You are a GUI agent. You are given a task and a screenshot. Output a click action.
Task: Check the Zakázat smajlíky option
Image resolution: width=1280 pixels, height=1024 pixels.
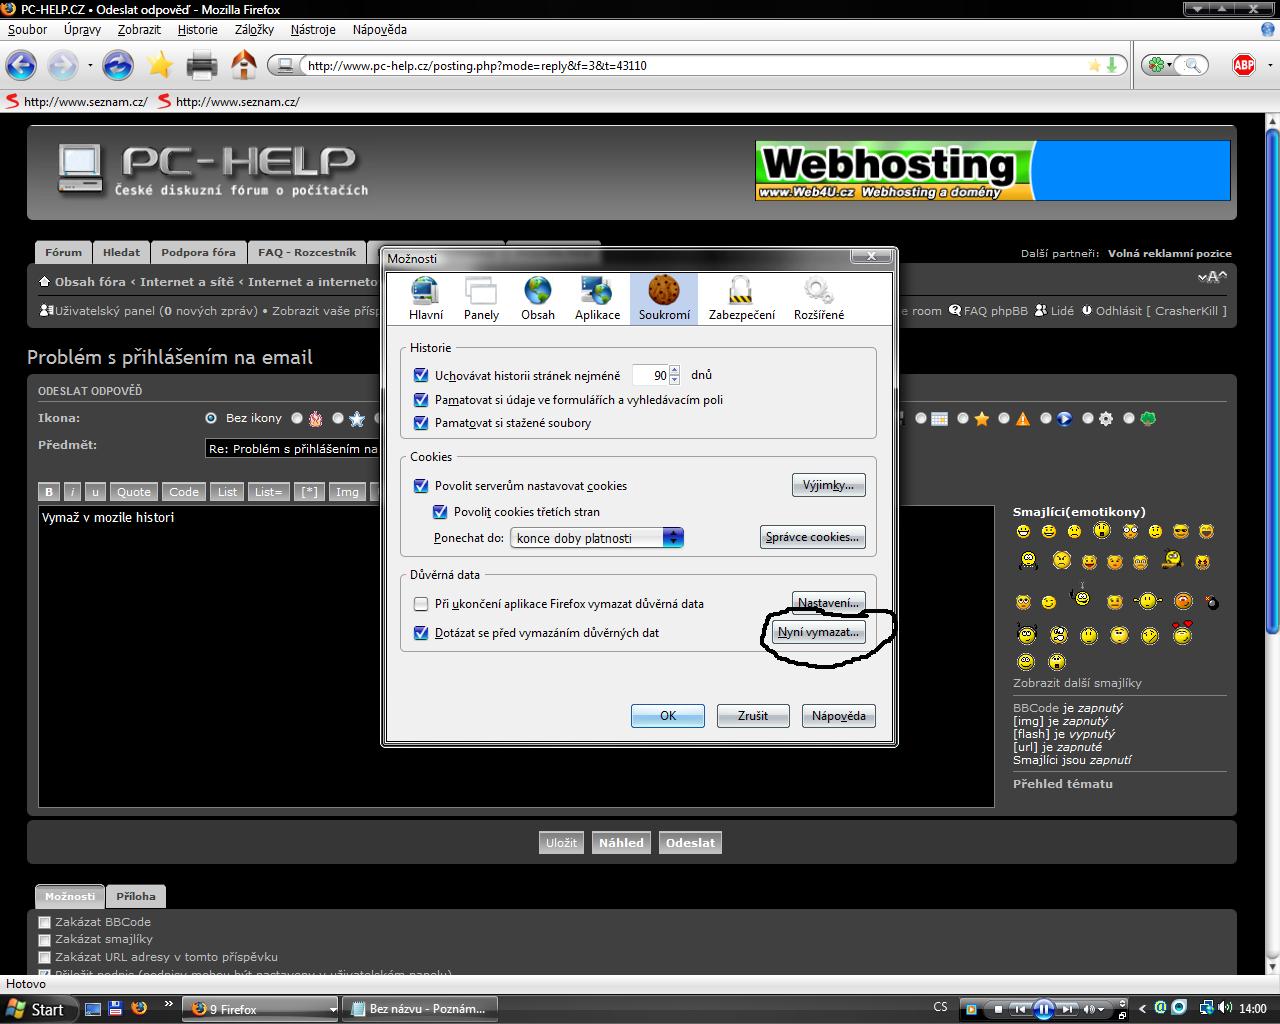coord(44,940)
